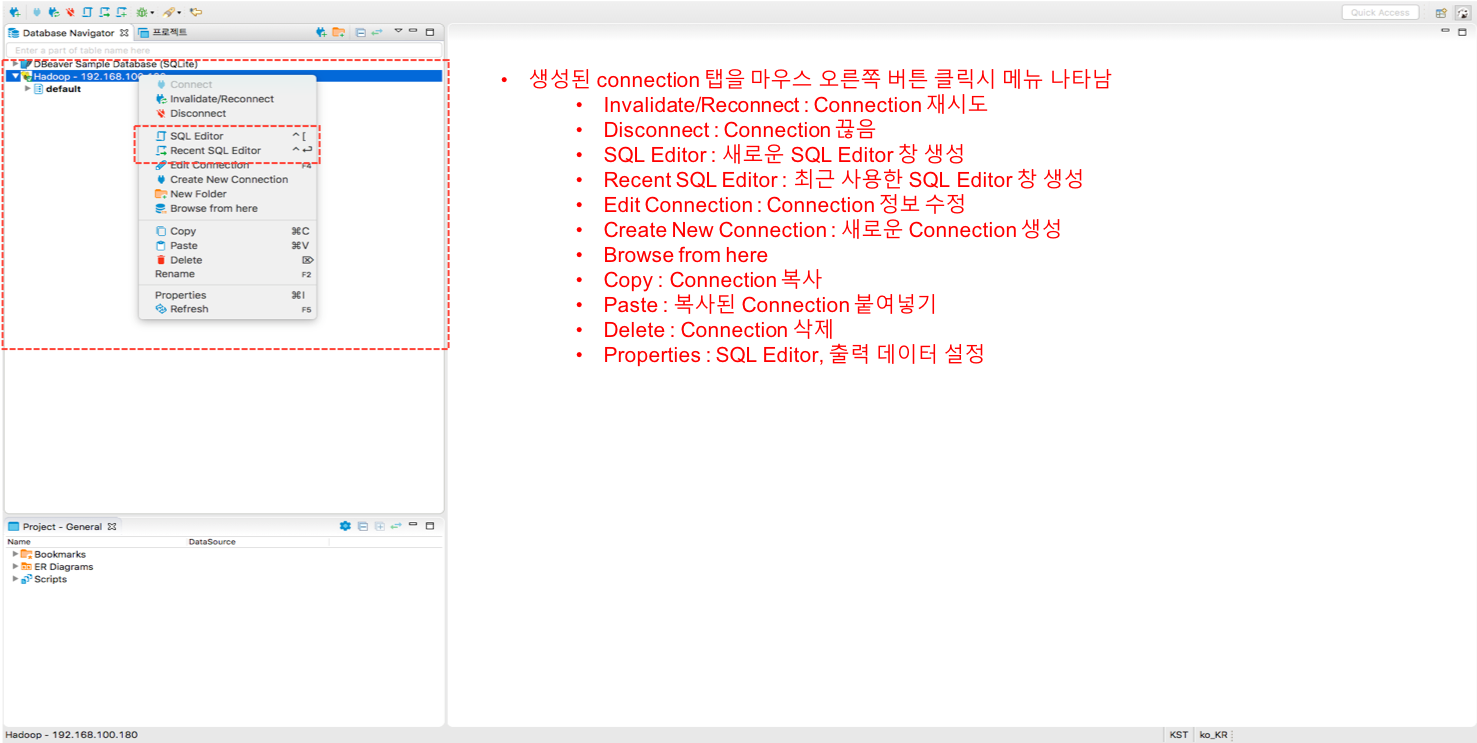The image size is (1477, 743).
Task: Click New Connection icon in main toolbar
Action: tap(14, 12)
